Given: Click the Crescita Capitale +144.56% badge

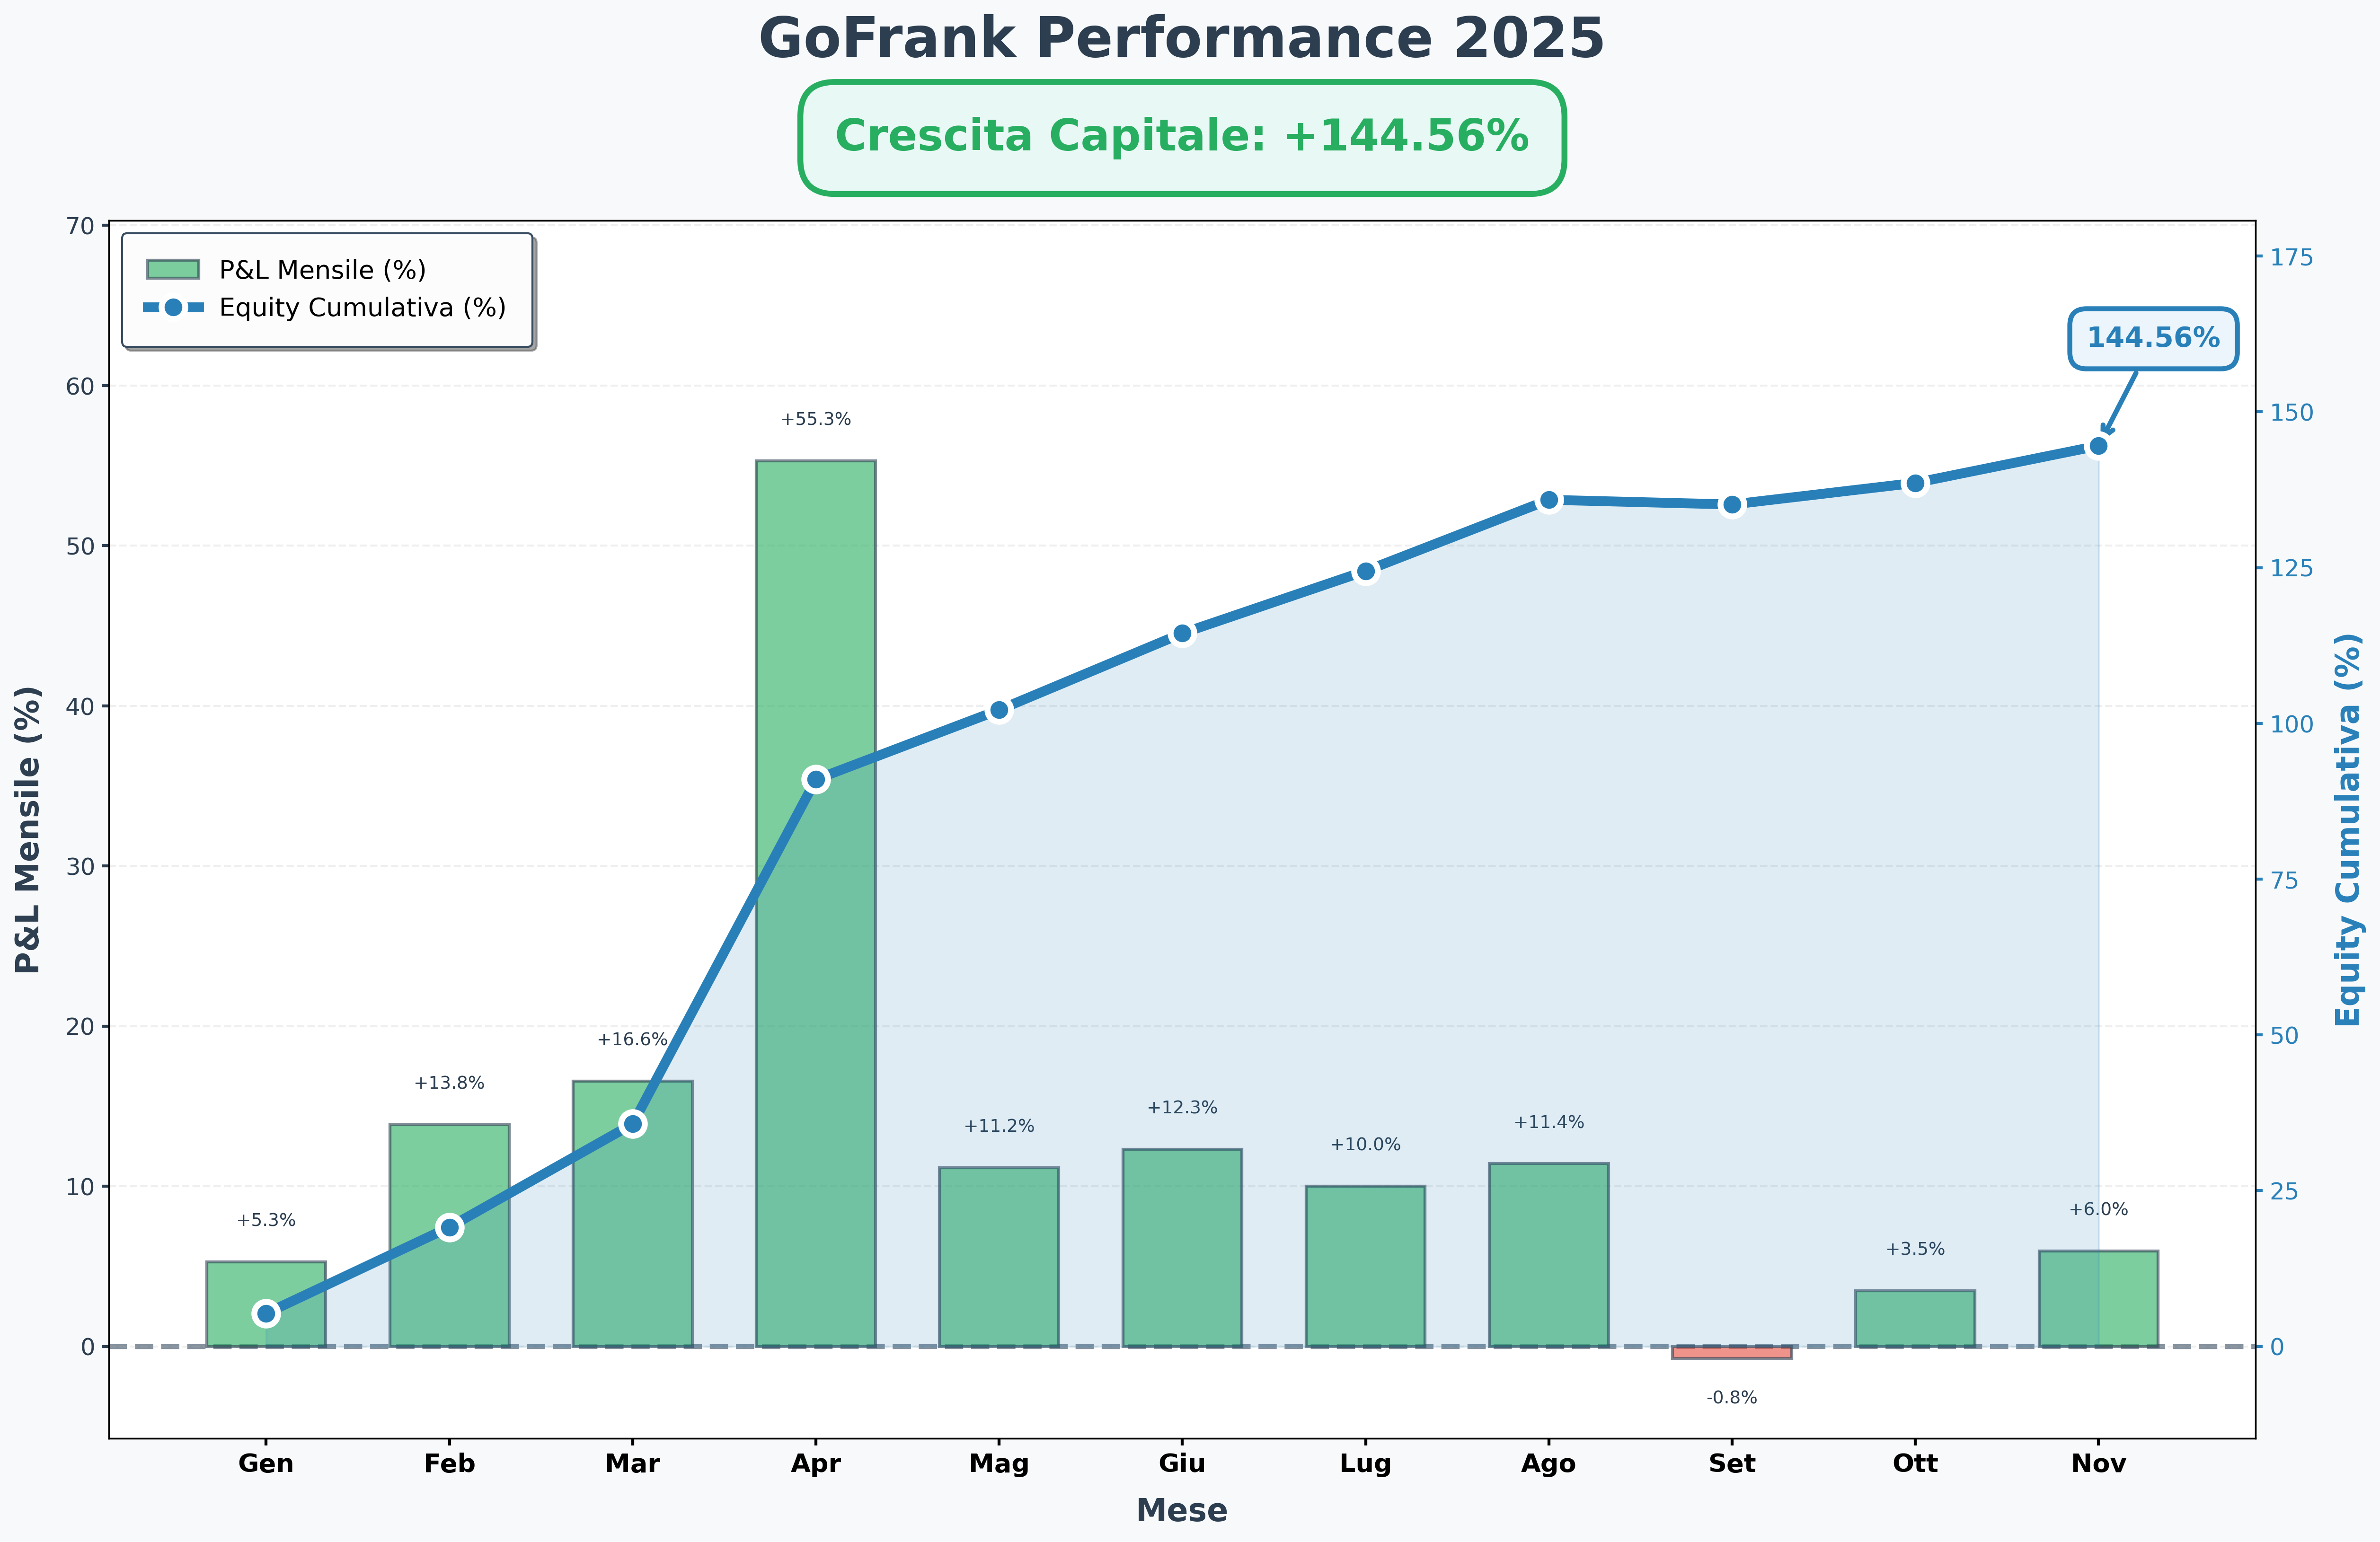Looking at the screenshot, I should click(x=1182, y=137).
